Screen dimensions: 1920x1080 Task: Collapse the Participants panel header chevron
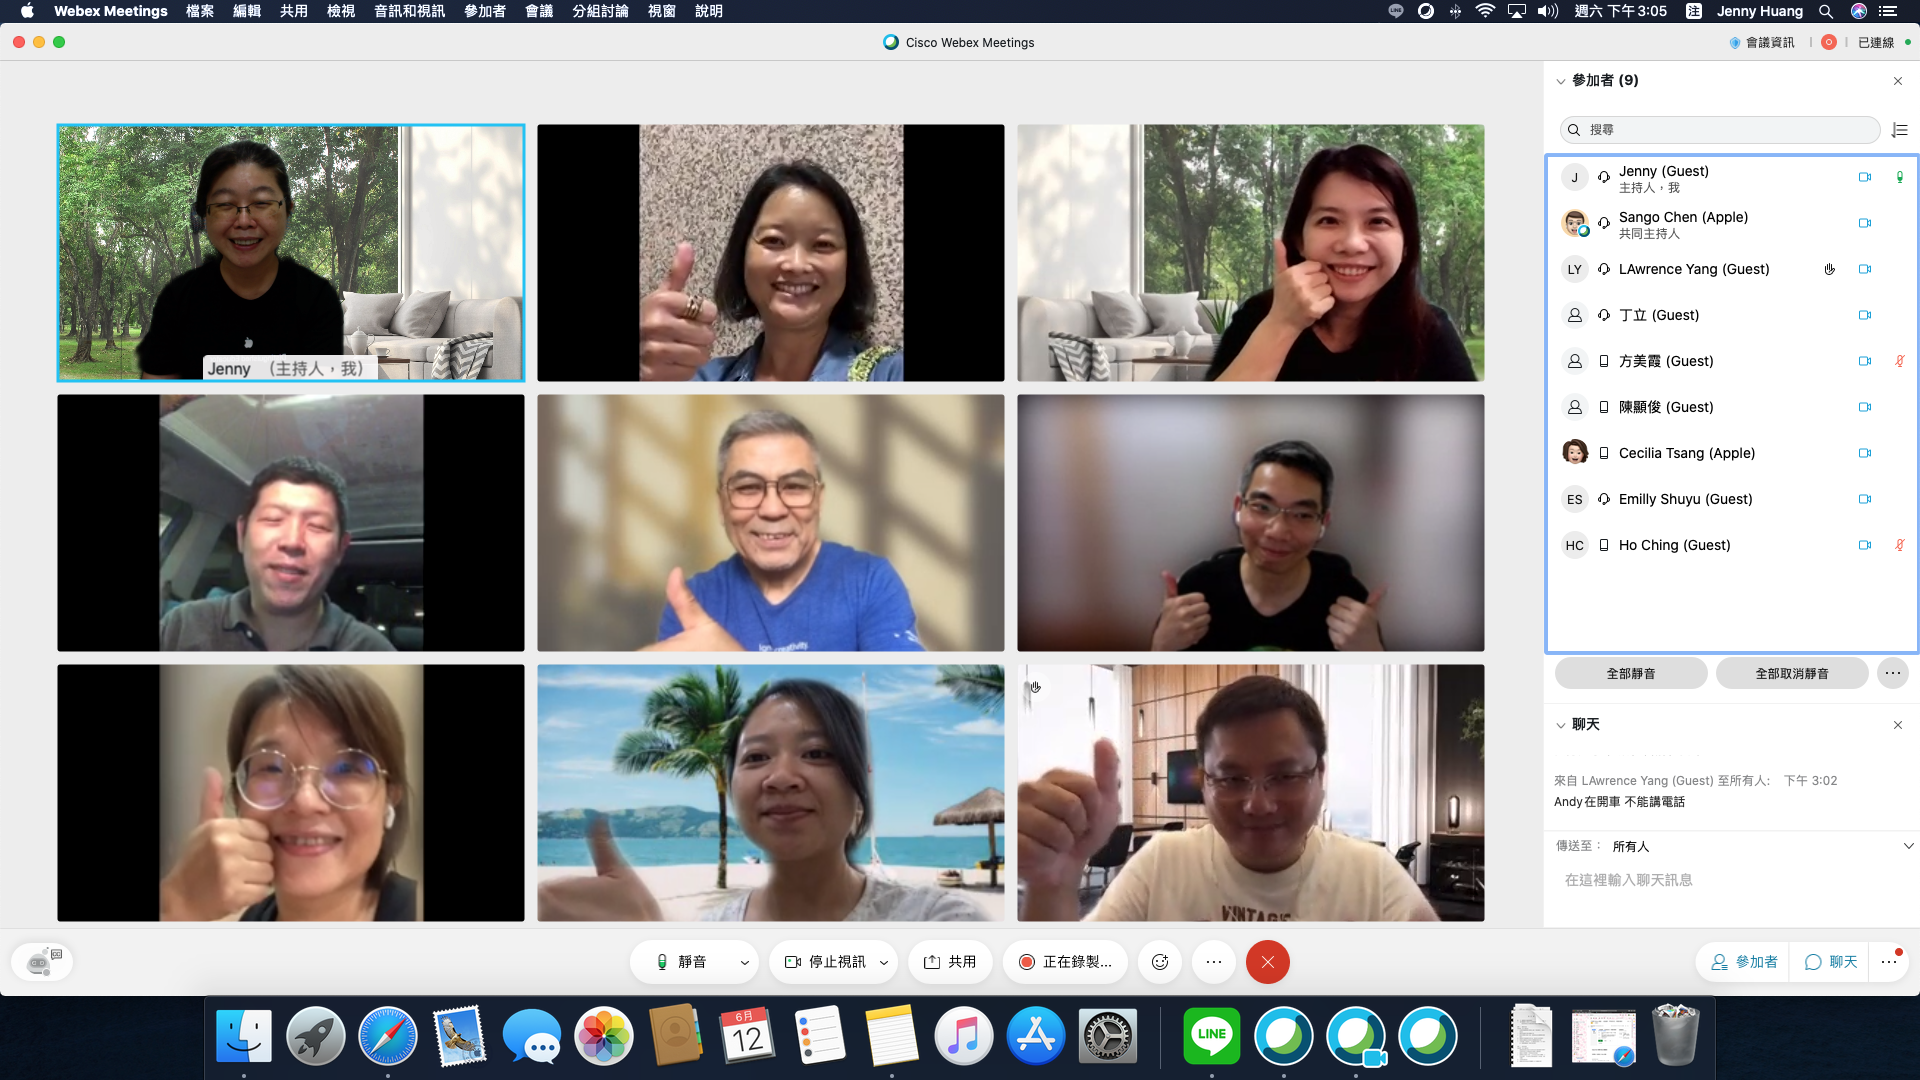[x=1561, y=81]
